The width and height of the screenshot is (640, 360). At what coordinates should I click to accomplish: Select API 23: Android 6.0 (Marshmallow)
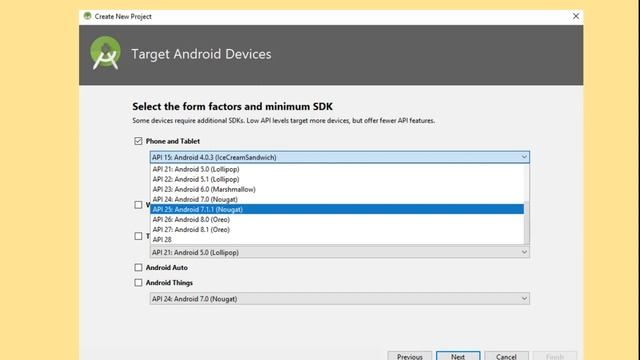tap(337, 189)
